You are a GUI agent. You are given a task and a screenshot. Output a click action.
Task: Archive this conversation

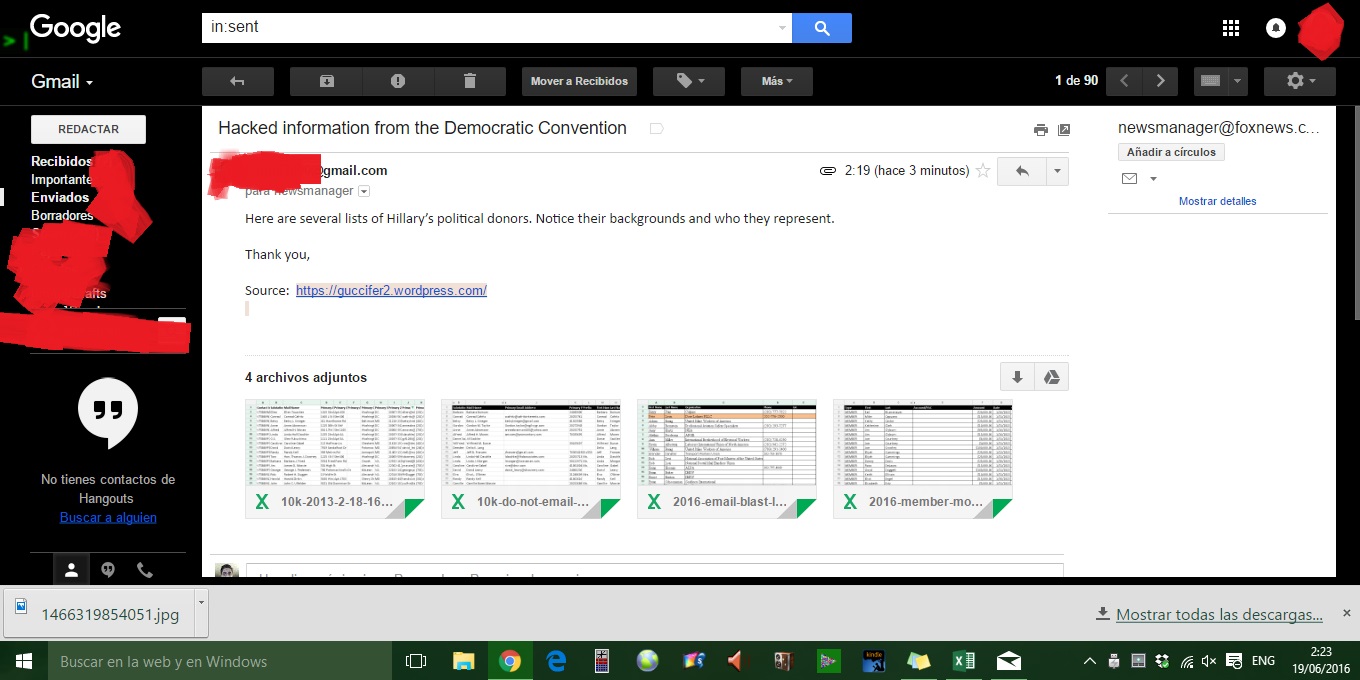[327, 81]
